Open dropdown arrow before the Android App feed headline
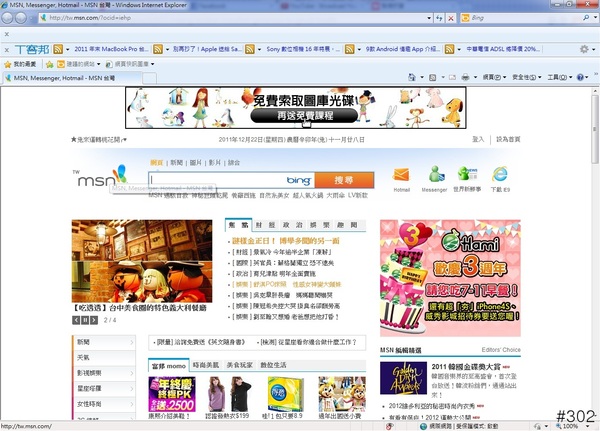 [359, 49]
